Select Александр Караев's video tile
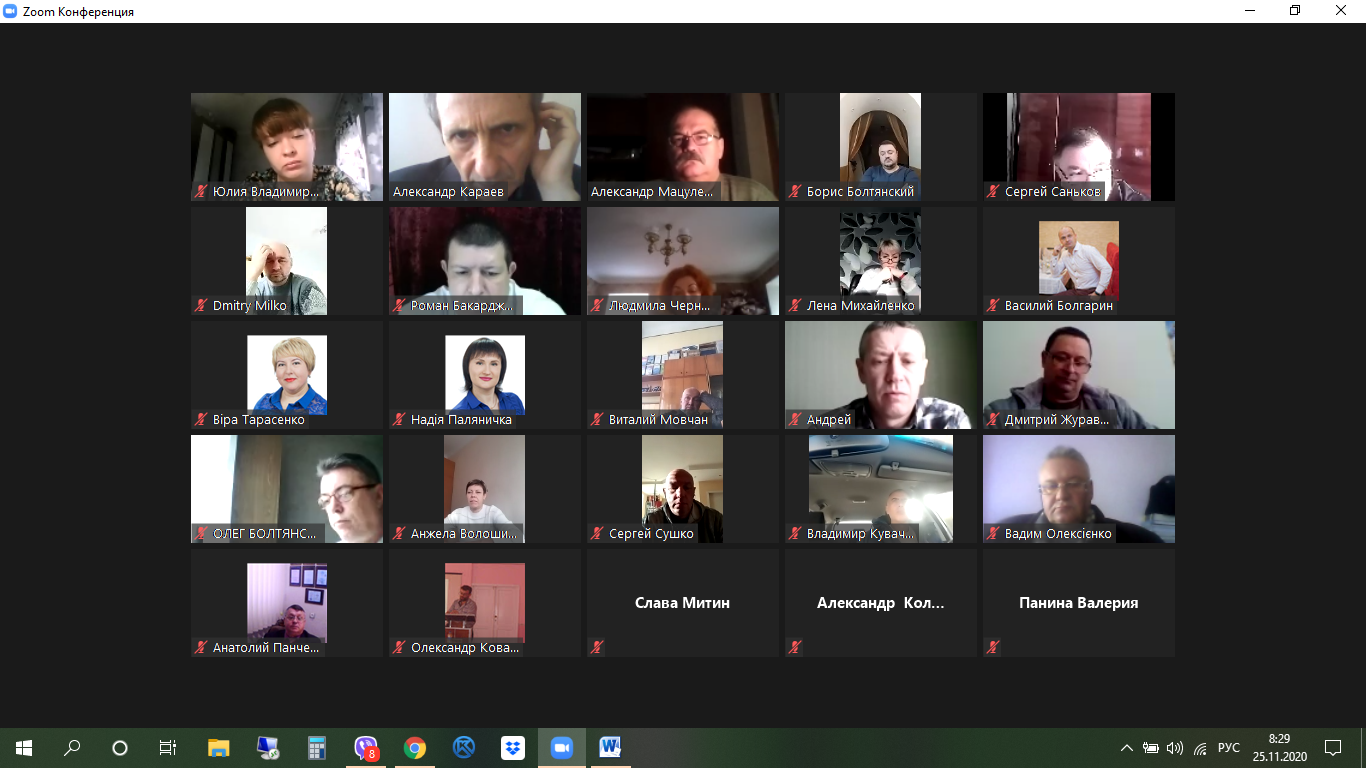 pos(485,147)
